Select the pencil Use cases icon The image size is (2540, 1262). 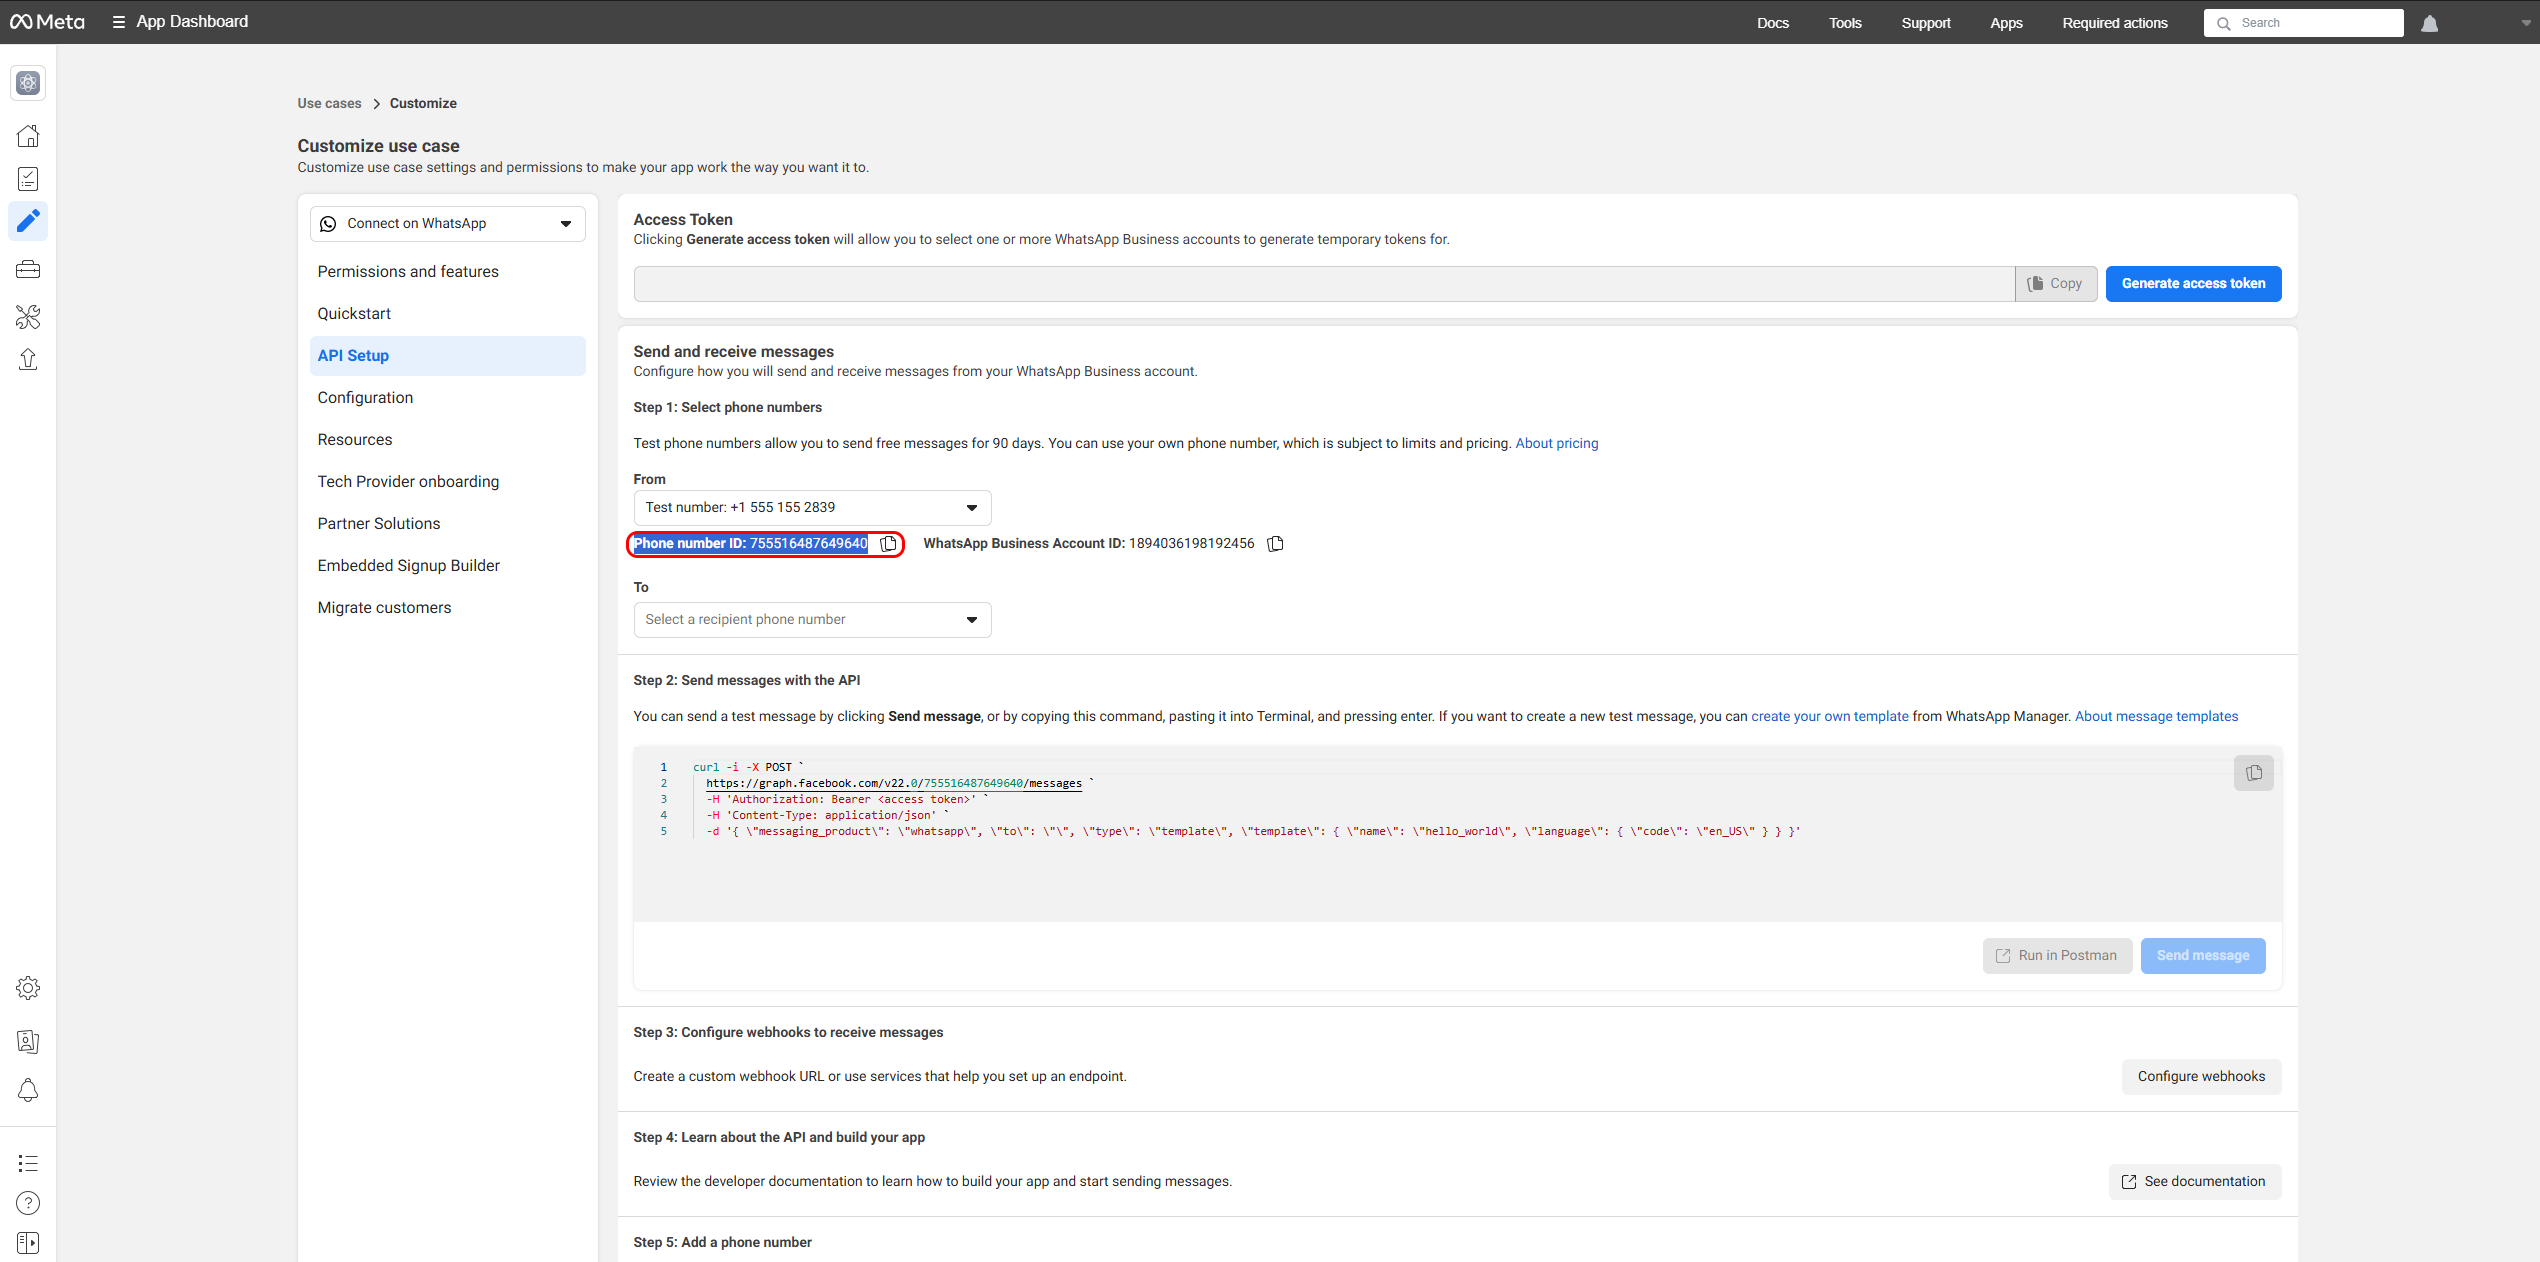[x=28, y=221]
